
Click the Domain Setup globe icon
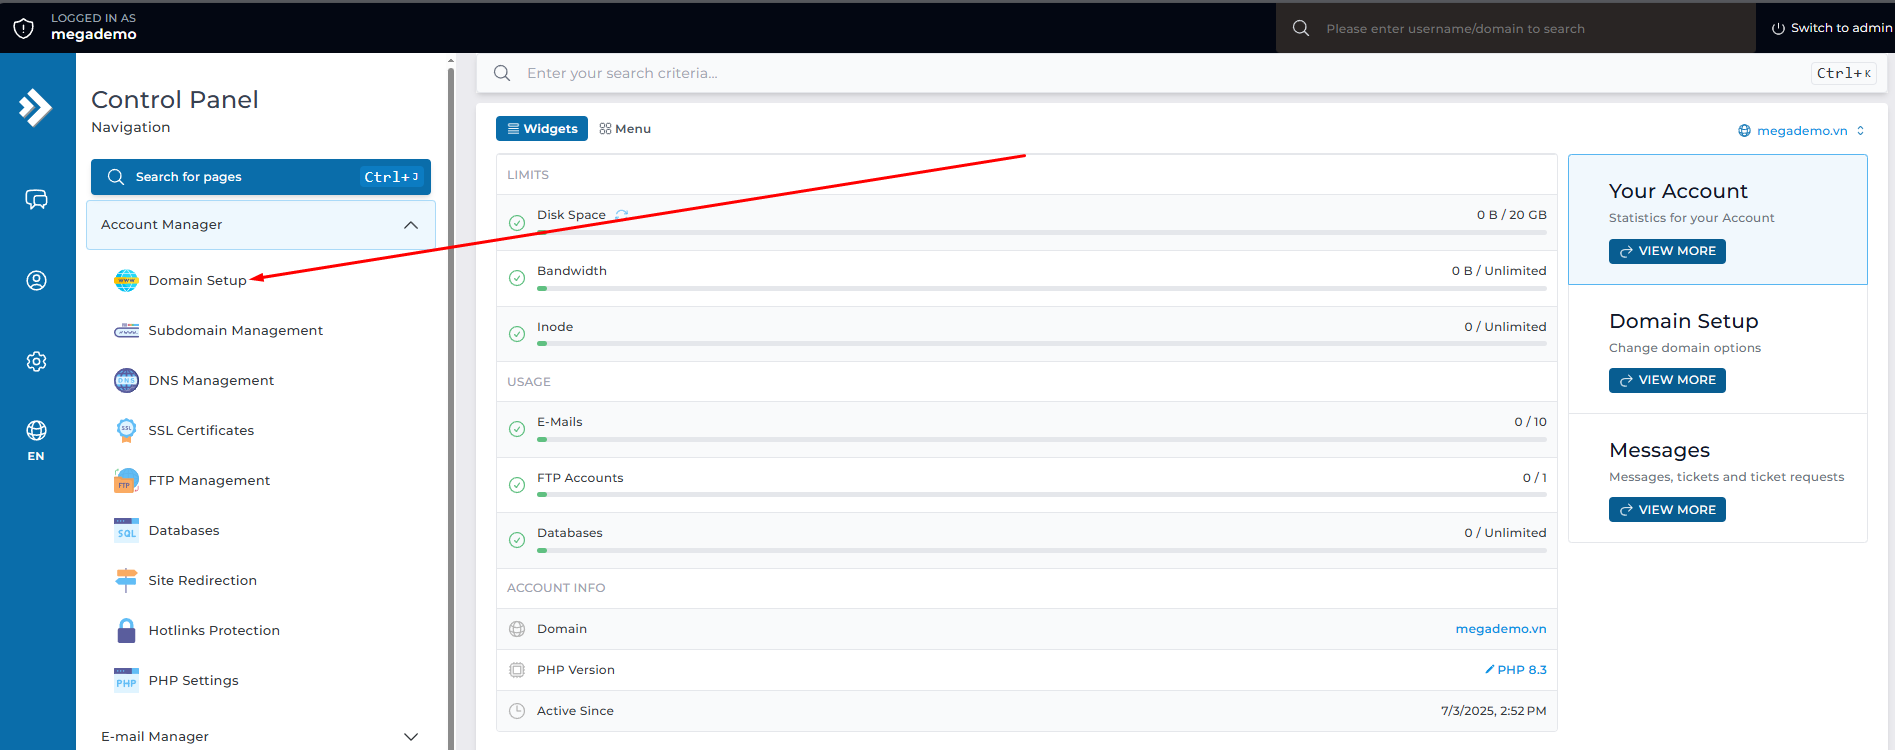pyautogui.click(x=126, y=280)
